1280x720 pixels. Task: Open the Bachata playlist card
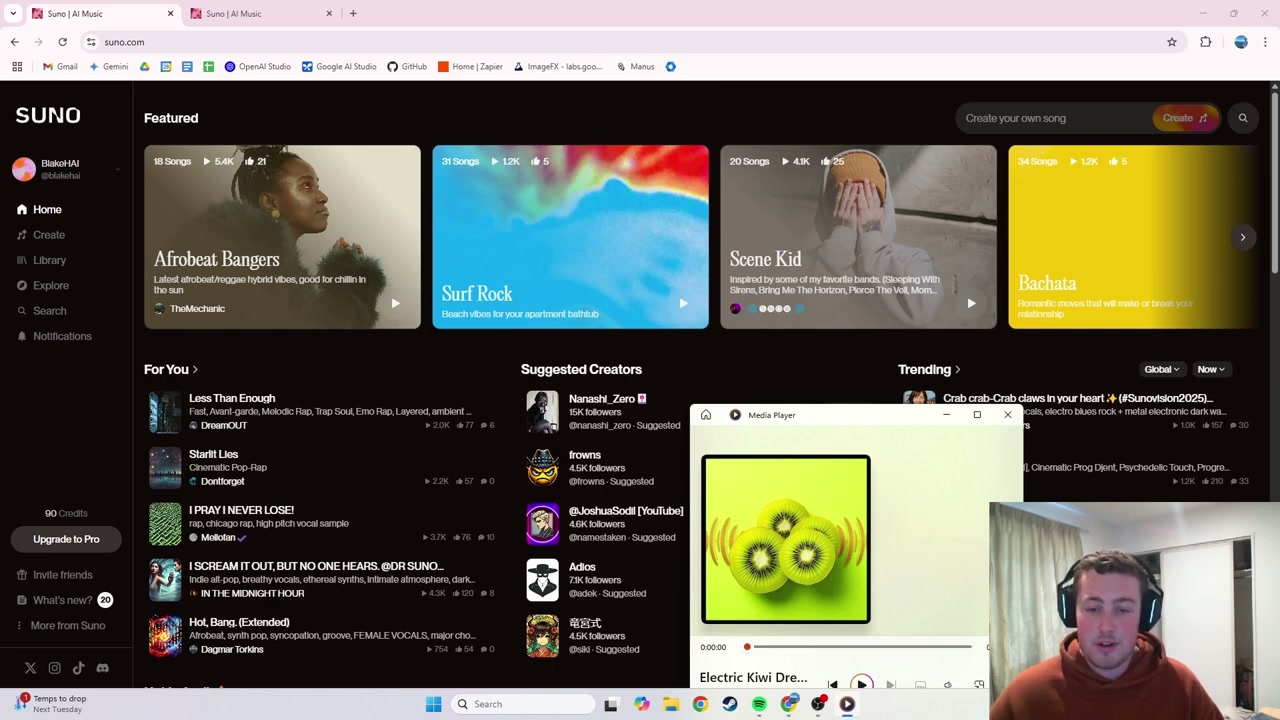click(x=1132, y=237)
